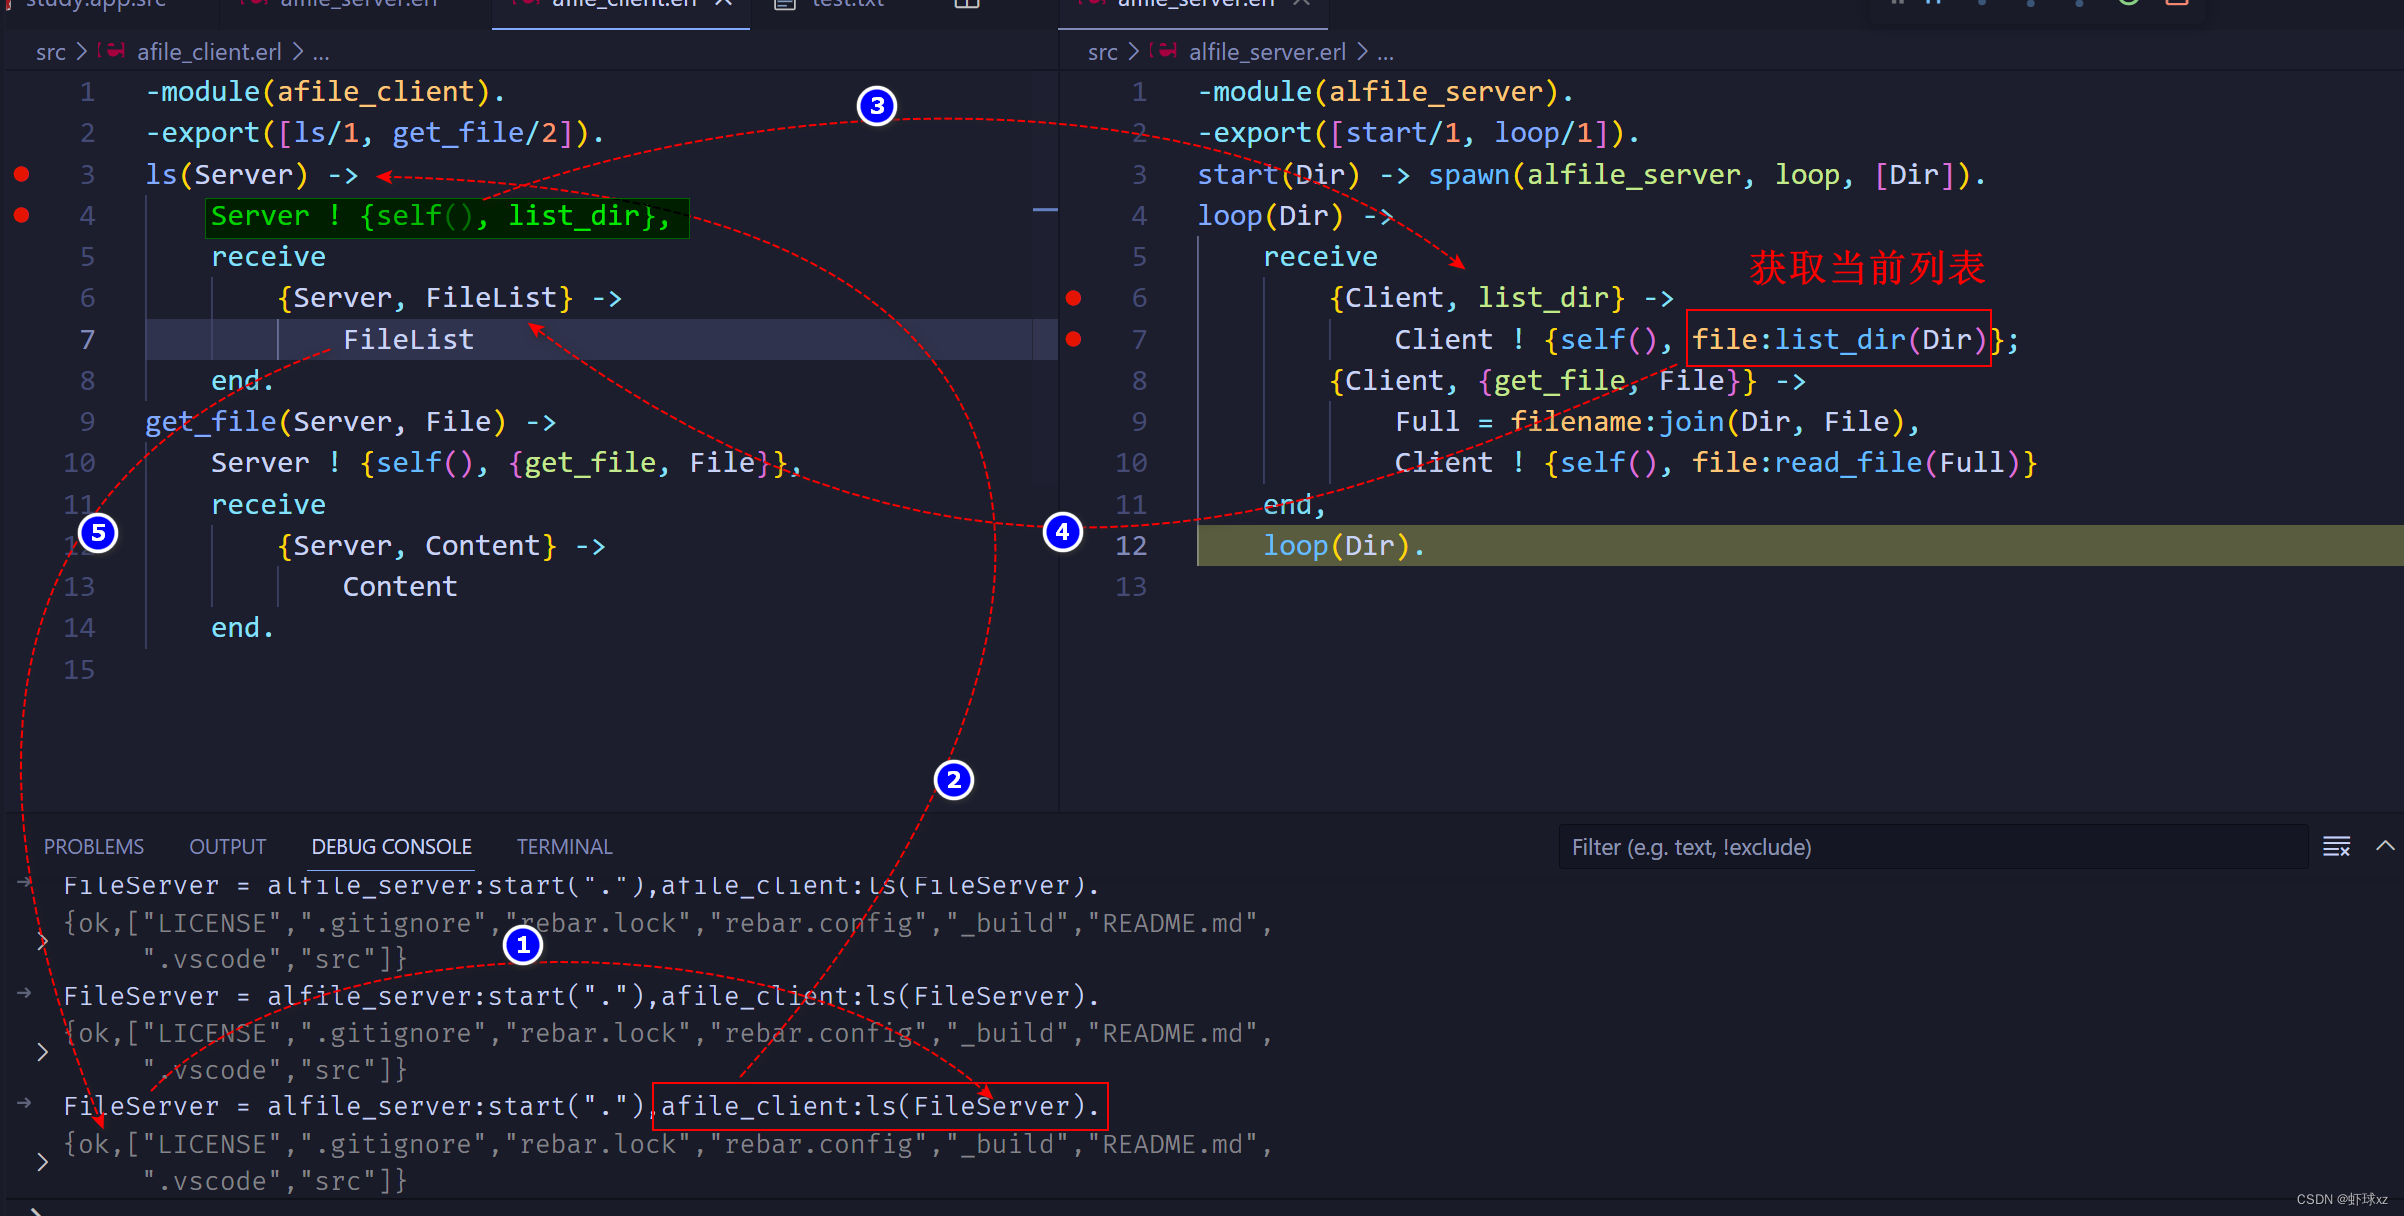Click 'get_file(Server, File) ->' function head
Image resolution: width=2404 pixels, height=1216 pixels.
pos(351,422)
